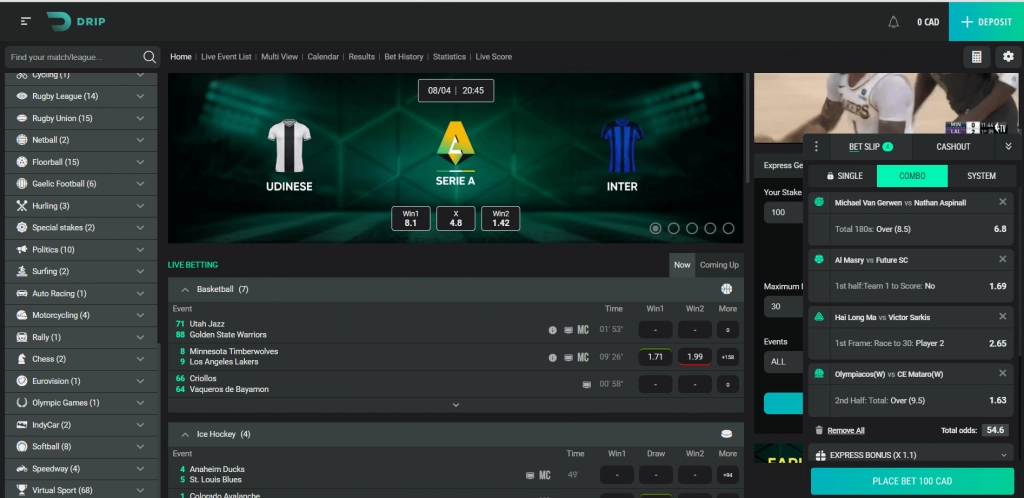Switch live betting to Coming Up

tap(719, 265)
